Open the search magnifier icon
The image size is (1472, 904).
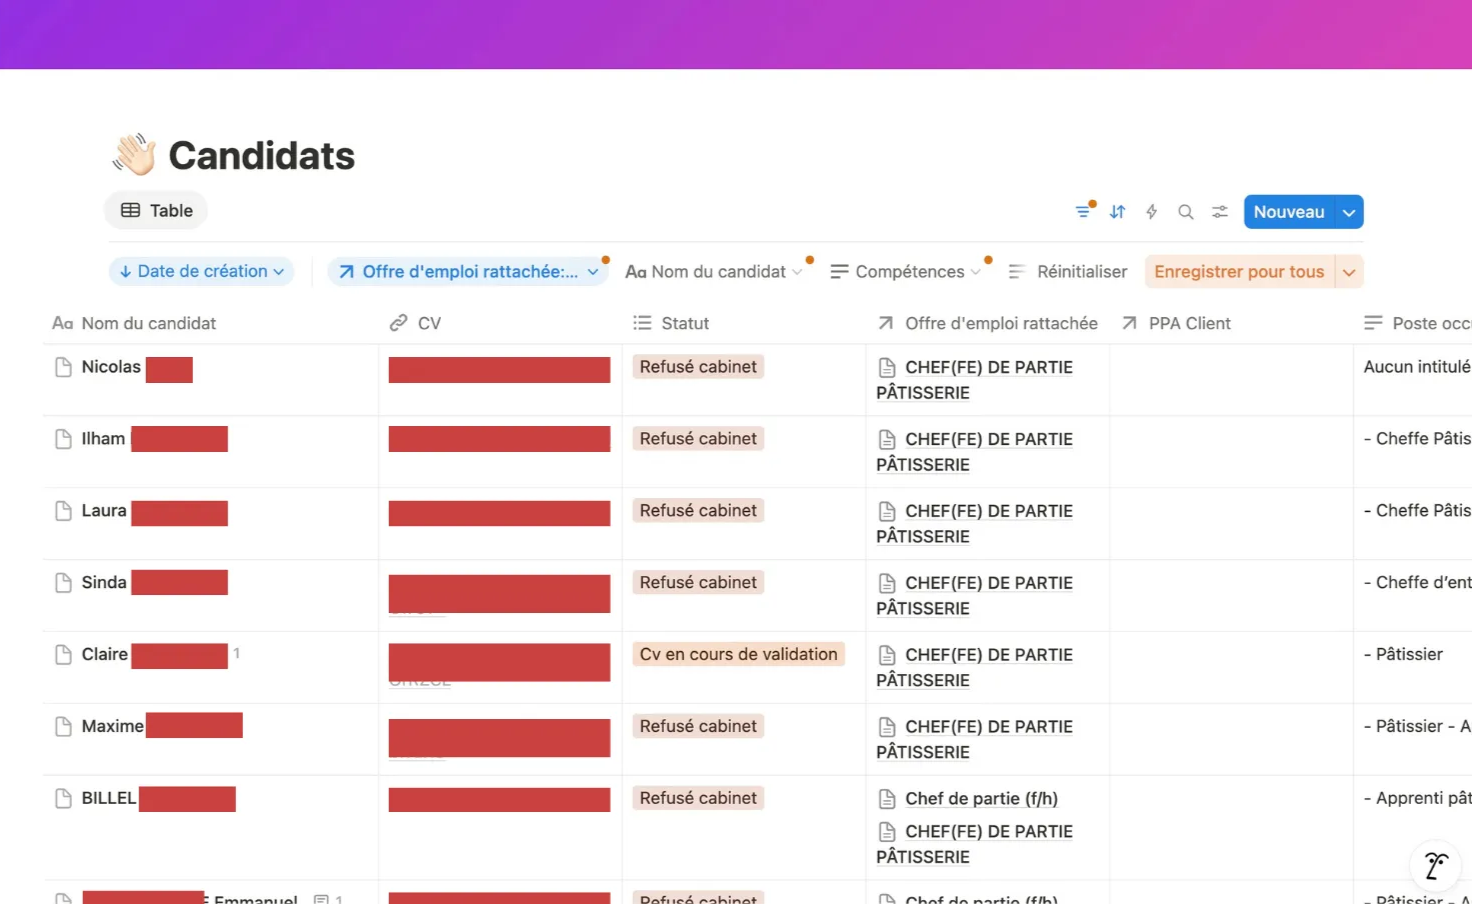point(1185,212)
